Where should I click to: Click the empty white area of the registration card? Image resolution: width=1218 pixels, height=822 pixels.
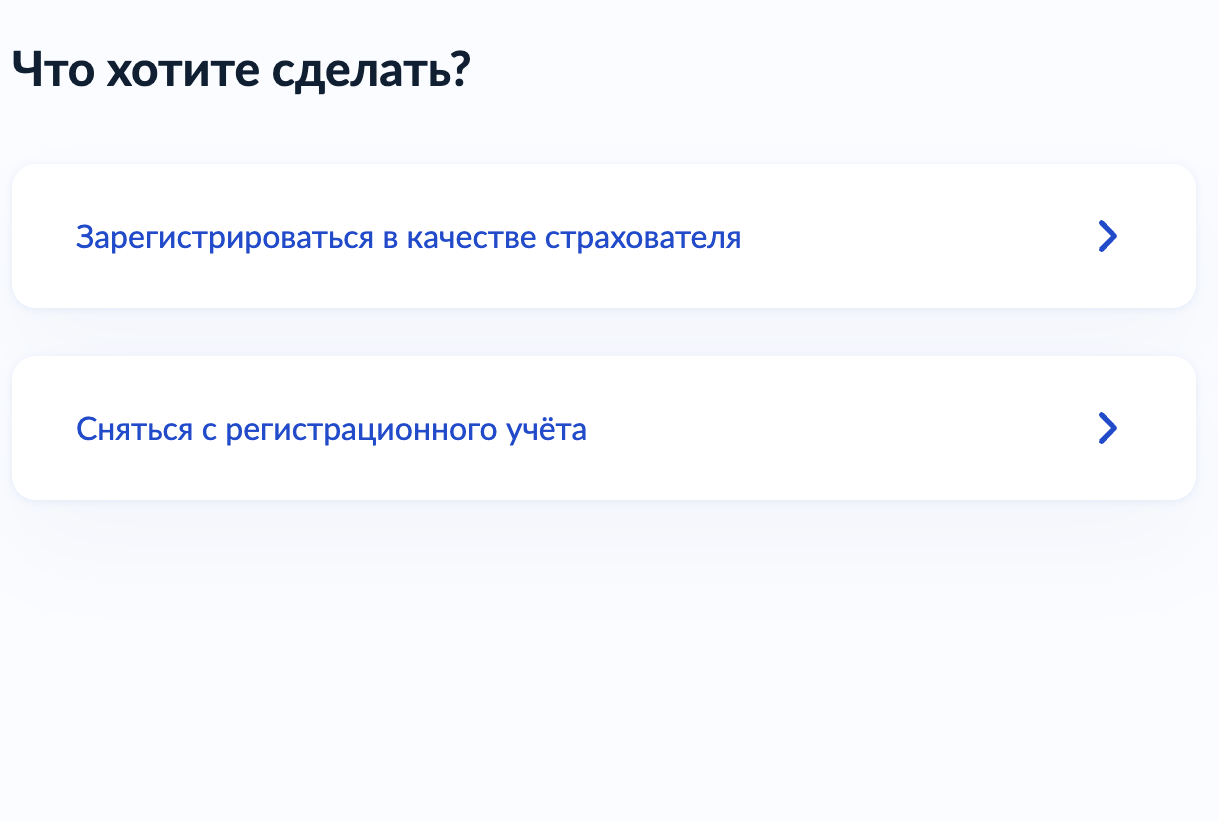[900, 237]
